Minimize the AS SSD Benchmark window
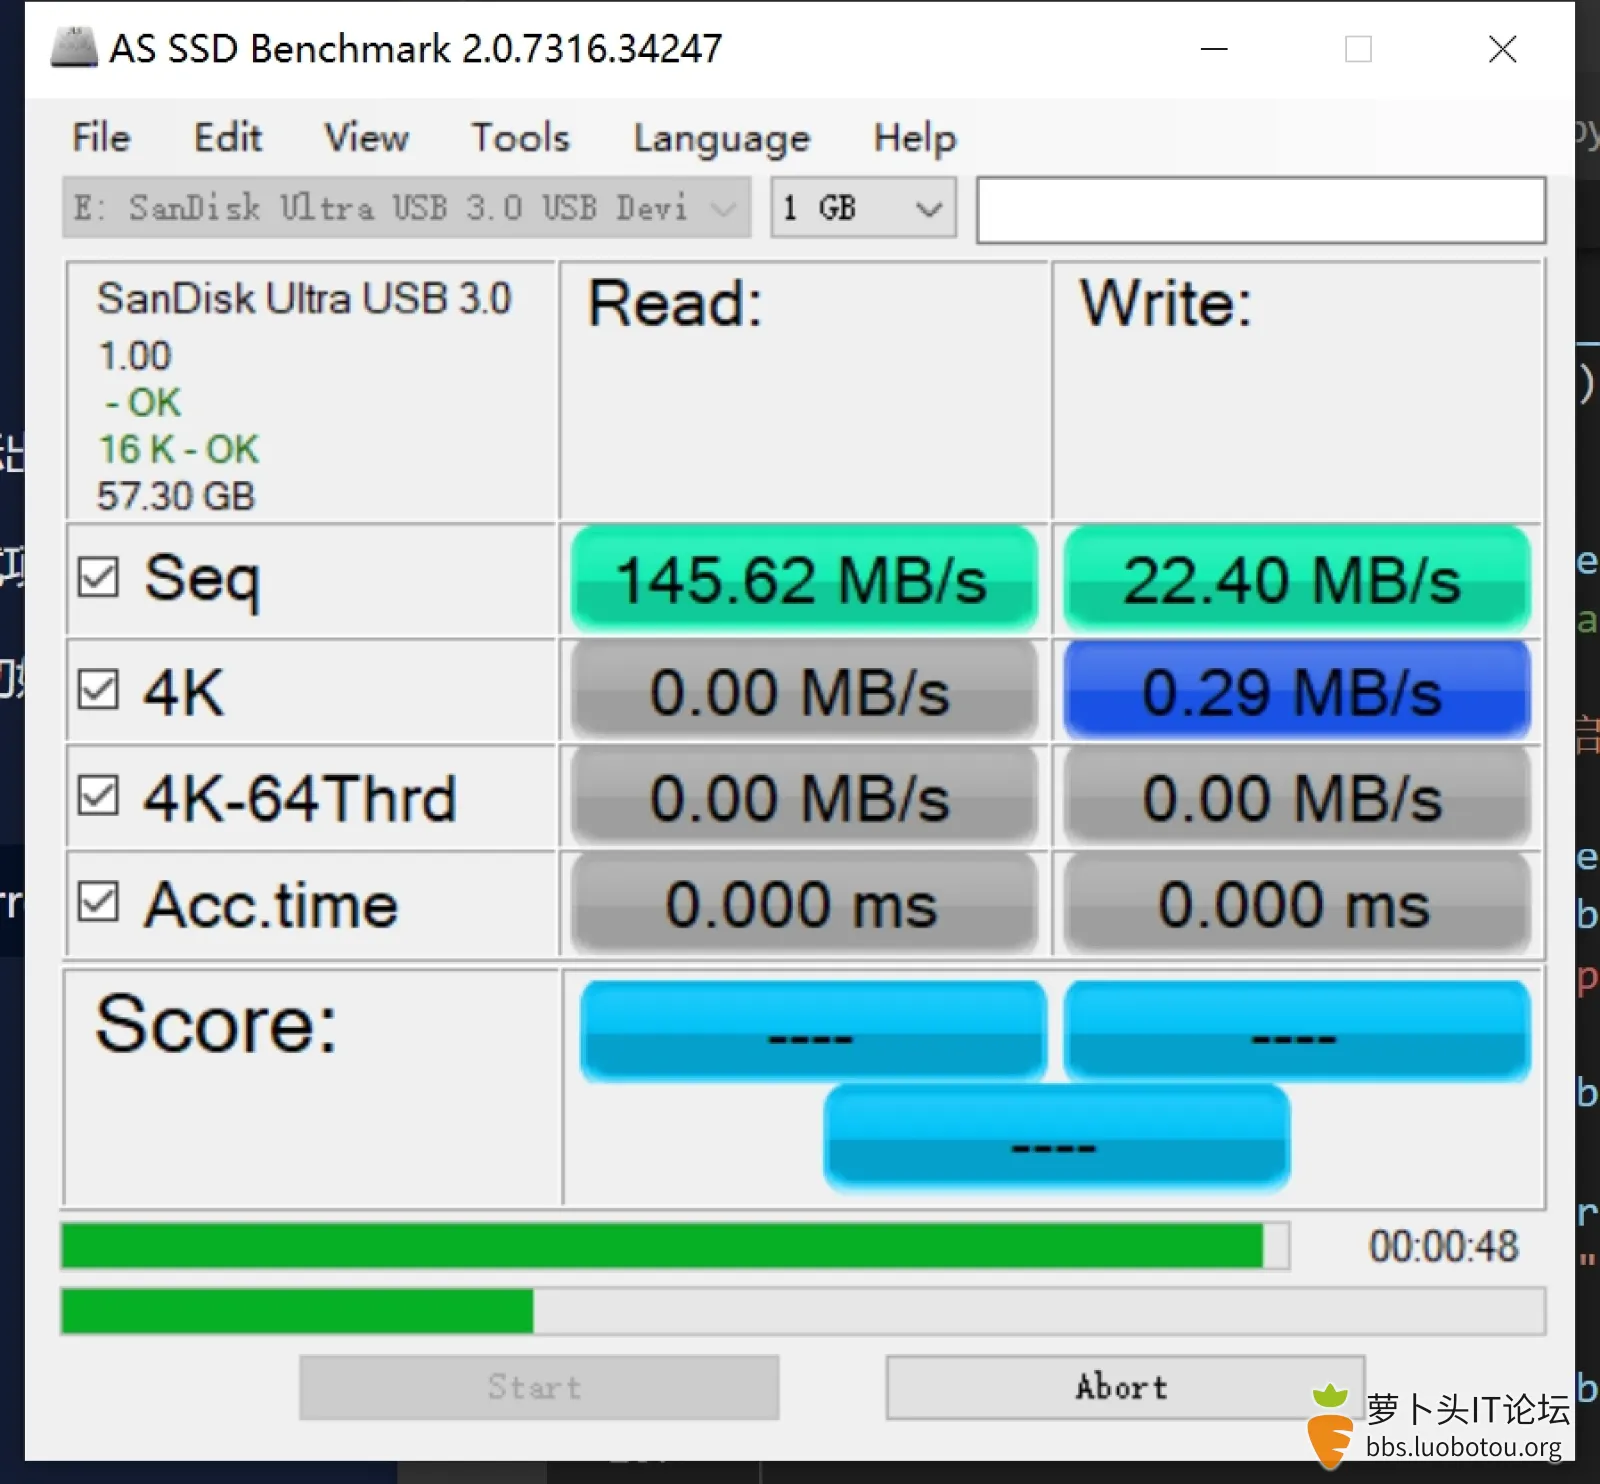The height and width of the screenshot is (1484, 1600). coord(1214,49)
